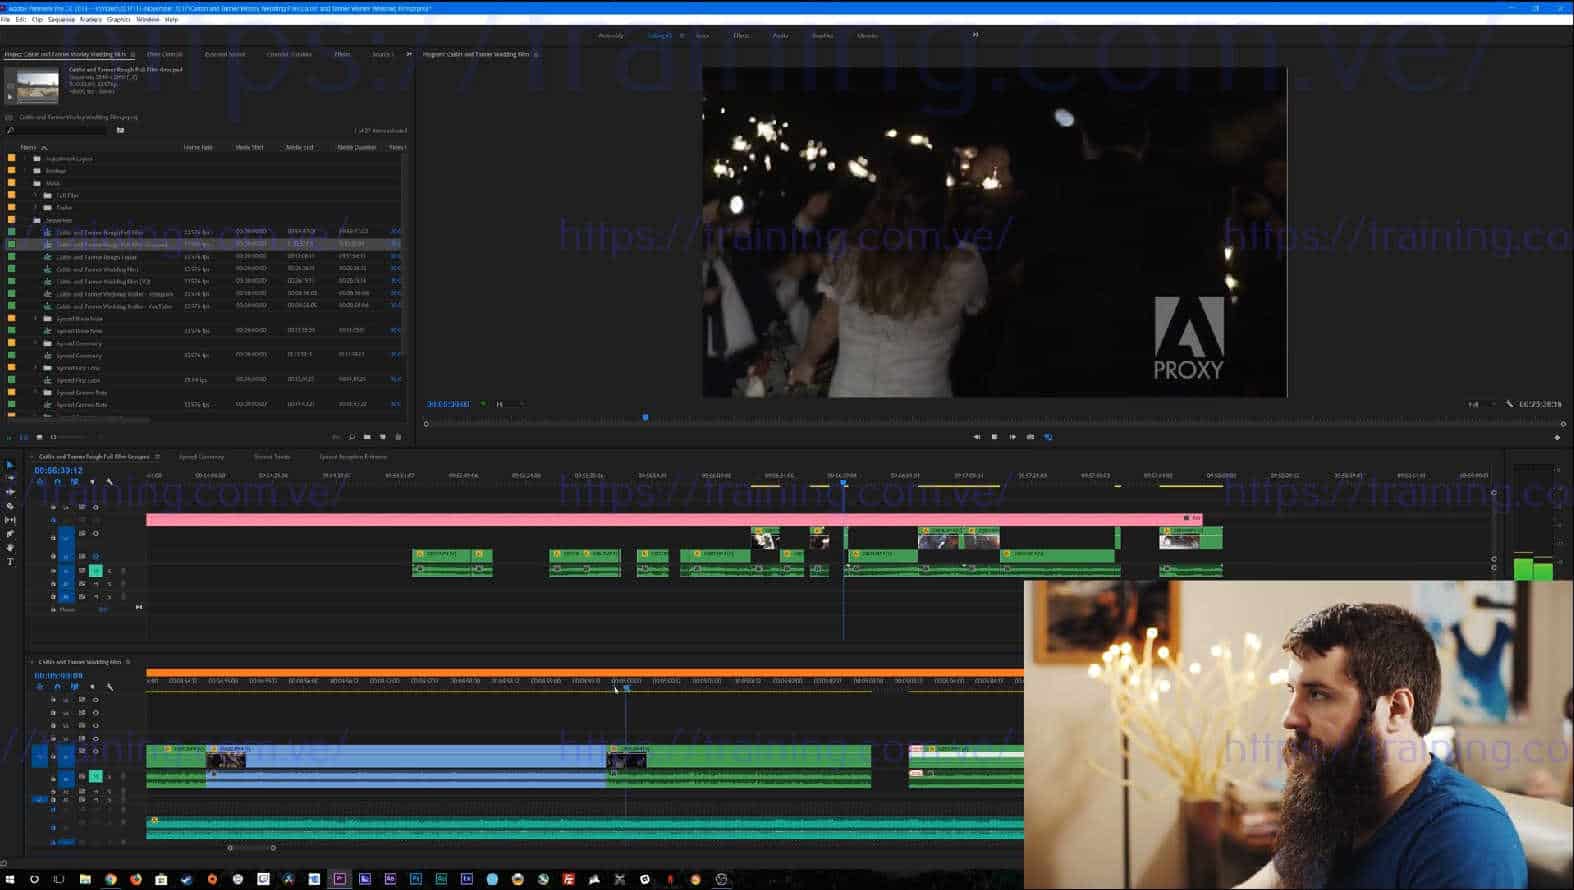
Task: Toggle proxies button in Program monitor
Action: click(x=1048, y=437)
